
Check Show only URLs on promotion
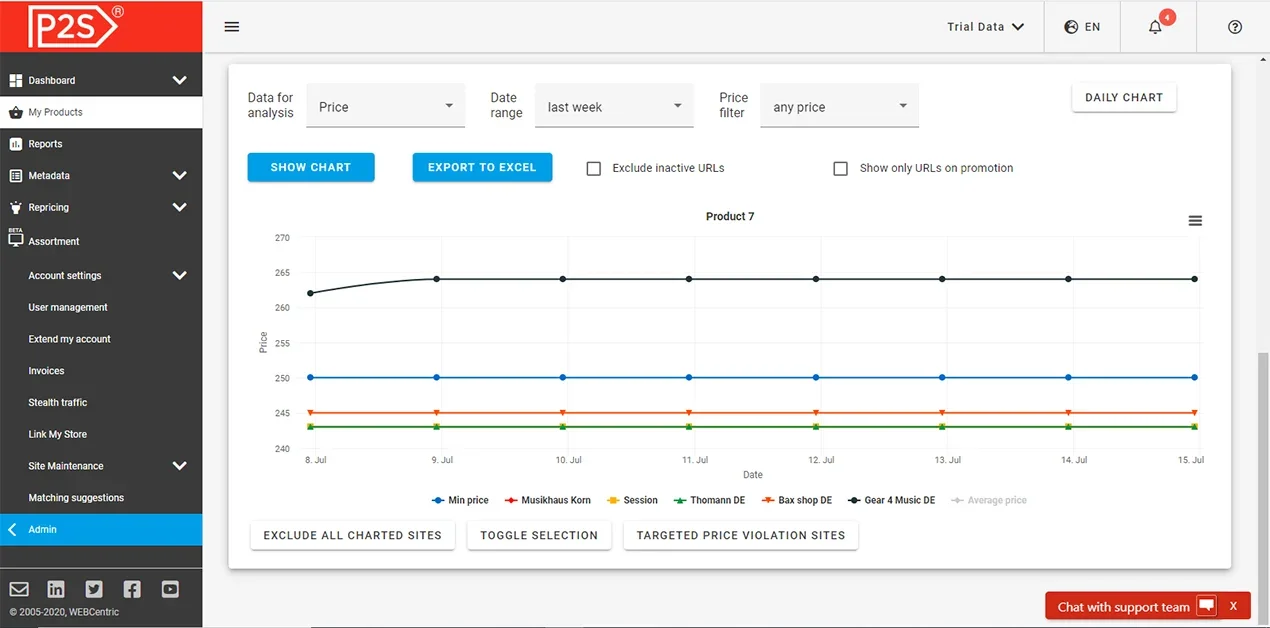(841, 168)
